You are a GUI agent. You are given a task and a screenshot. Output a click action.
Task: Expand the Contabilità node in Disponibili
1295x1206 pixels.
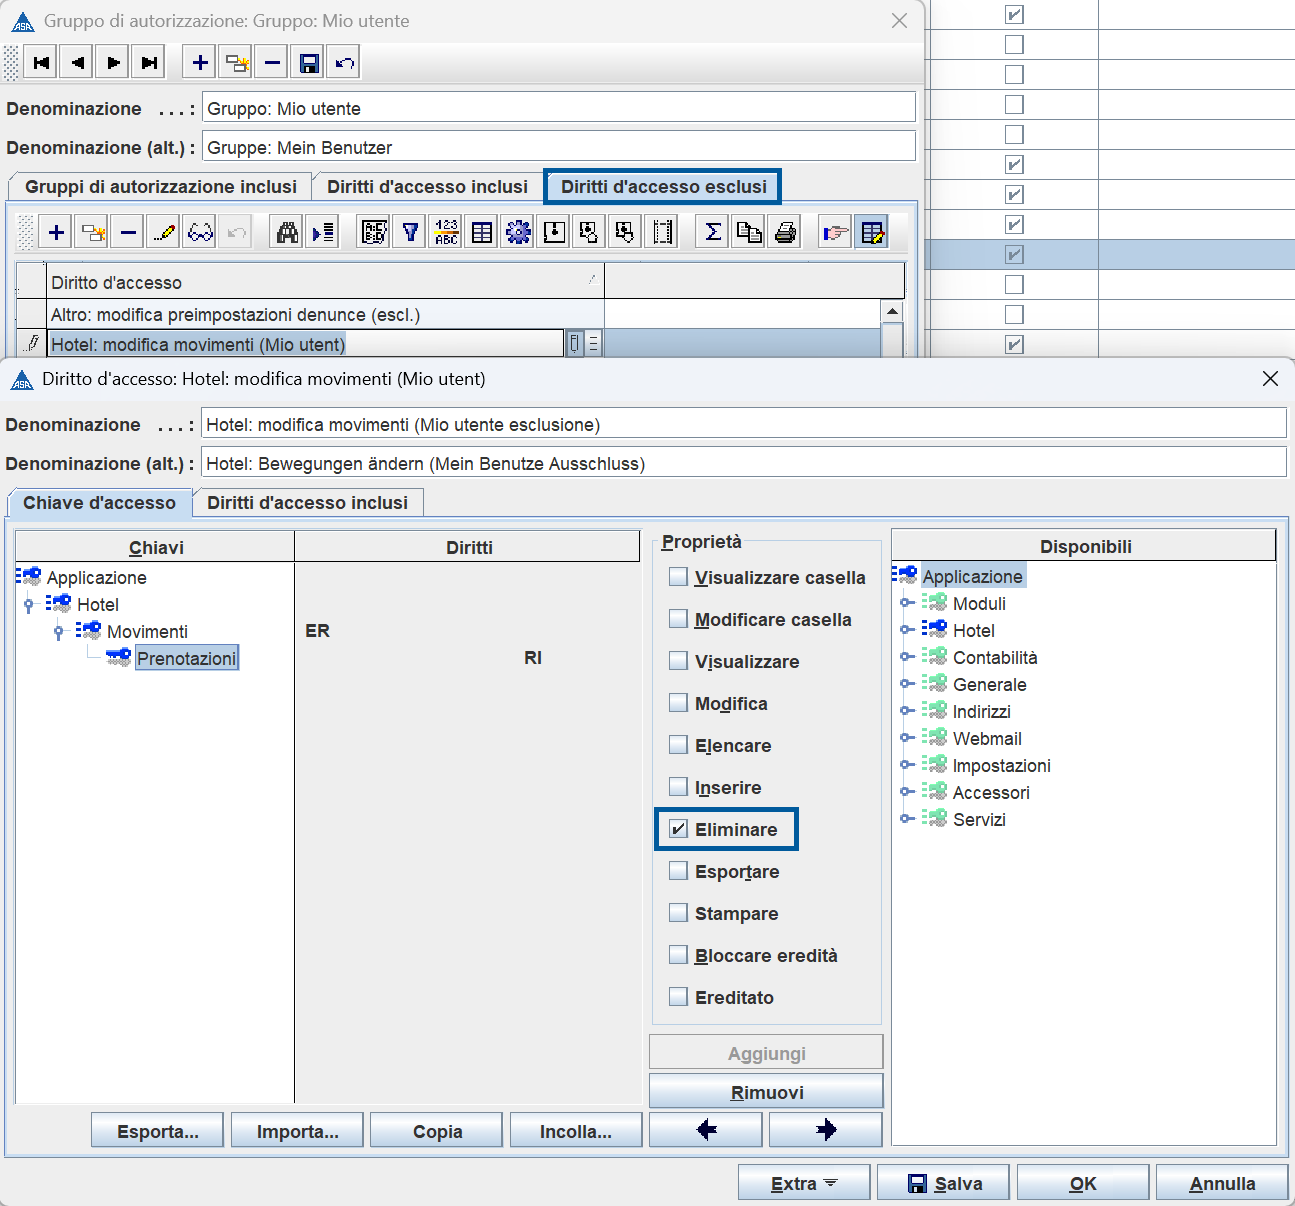(906, 657)
